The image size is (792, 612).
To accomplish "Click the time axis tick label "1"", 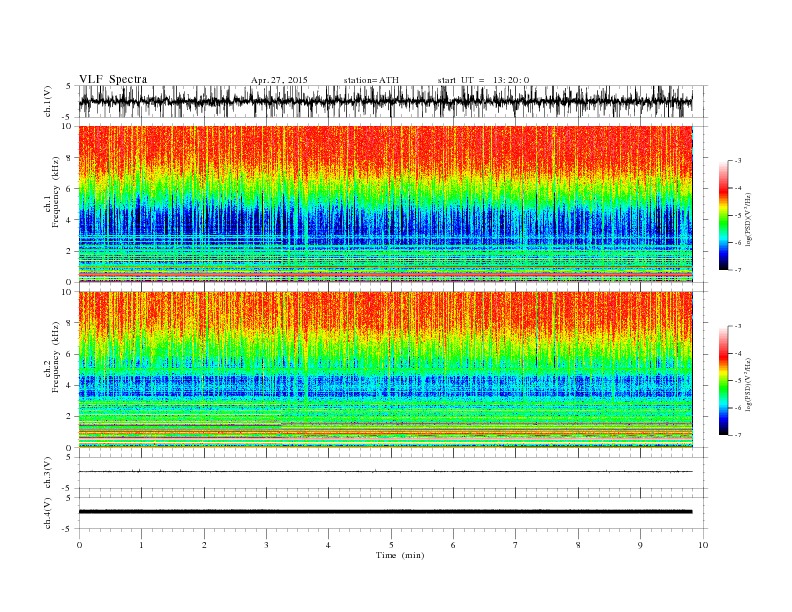I will pos(141,545).
